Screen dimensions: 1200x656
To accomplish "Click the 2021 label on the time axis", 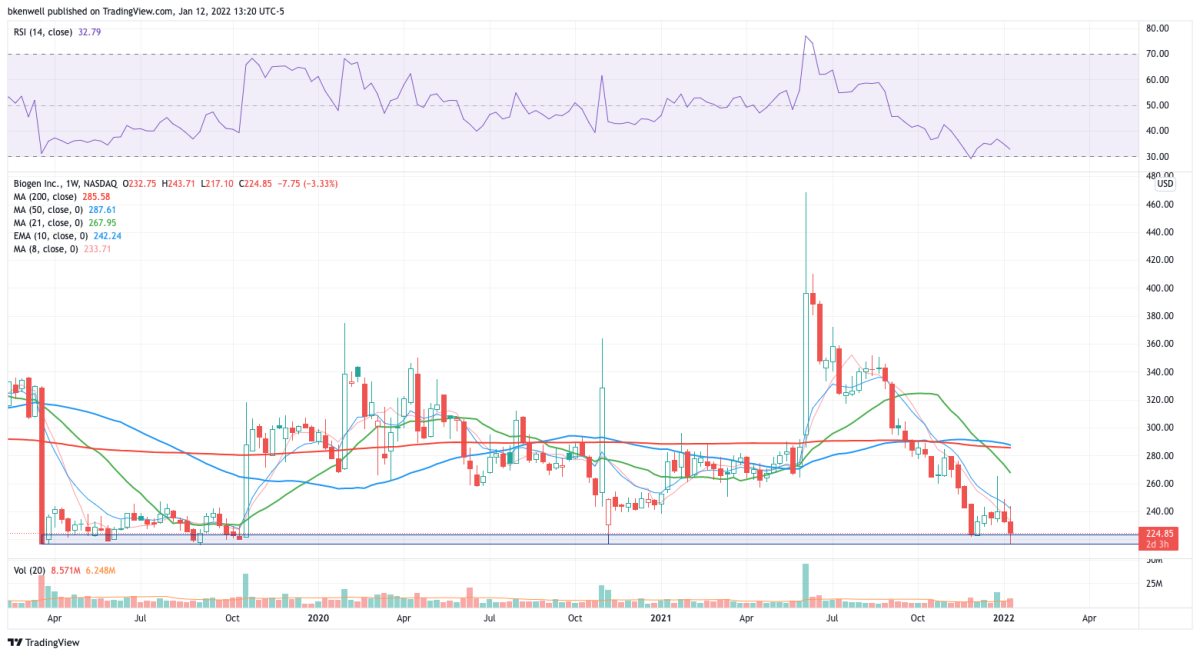I will pyautogui.click(x=659, y=619).
